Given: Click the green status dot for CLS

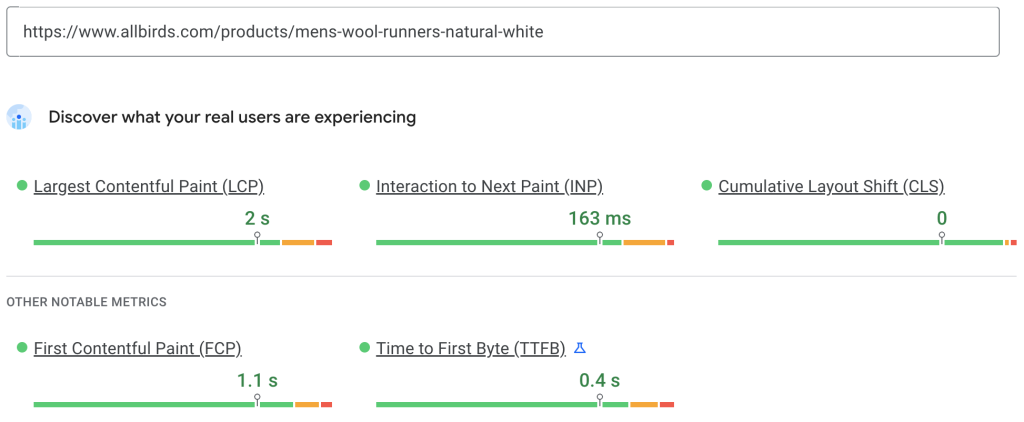Looking at the screenshot, I should tap(707, 186).
